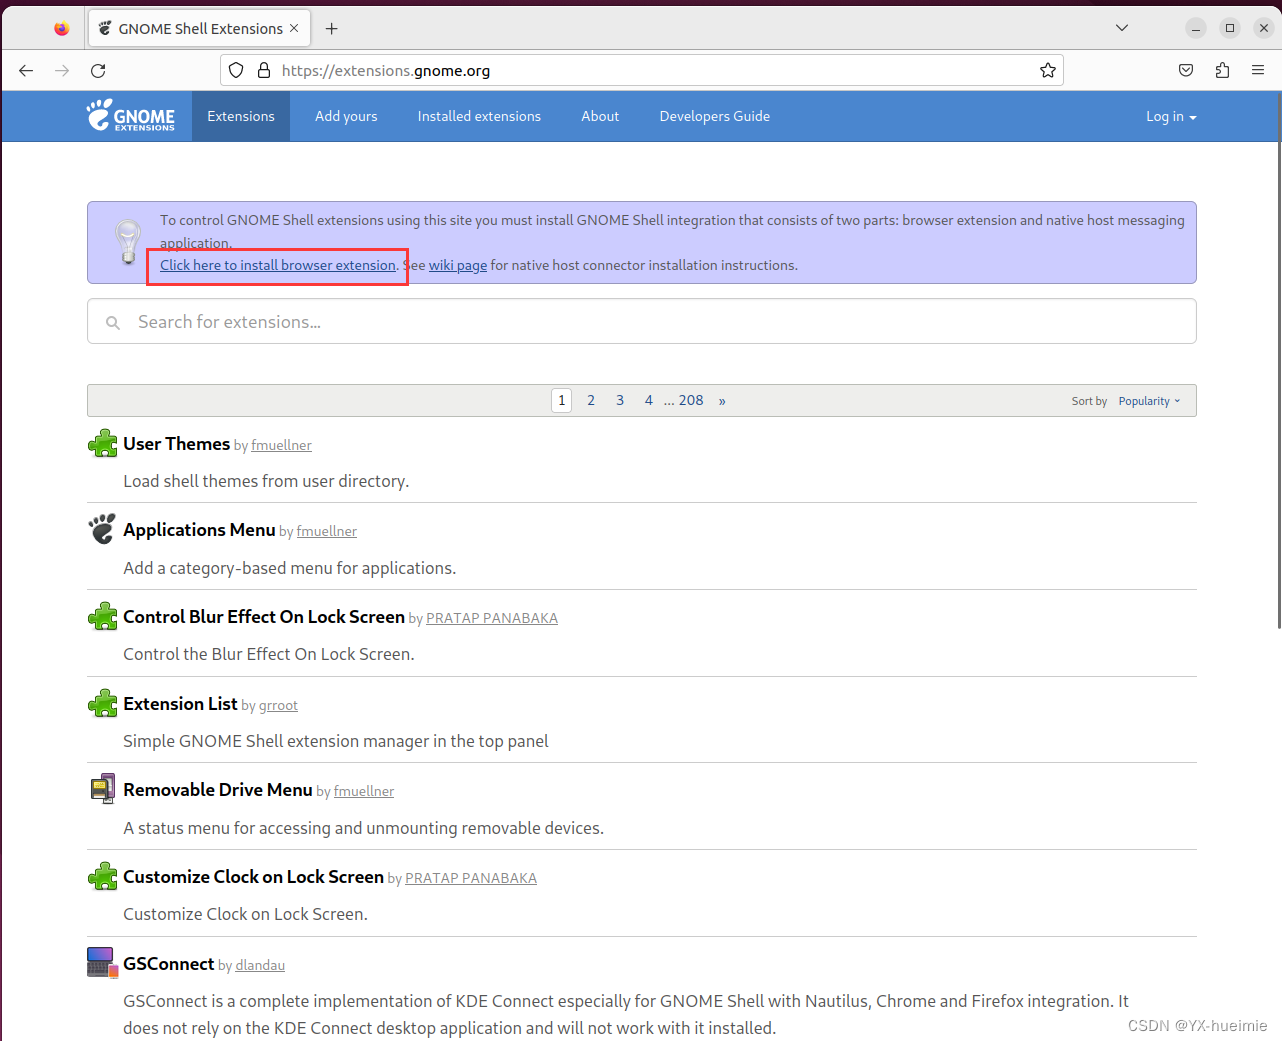The width and height of the screenshot is (1282, 1041).
Task: Open author dlandau profile
Action: 260,966
